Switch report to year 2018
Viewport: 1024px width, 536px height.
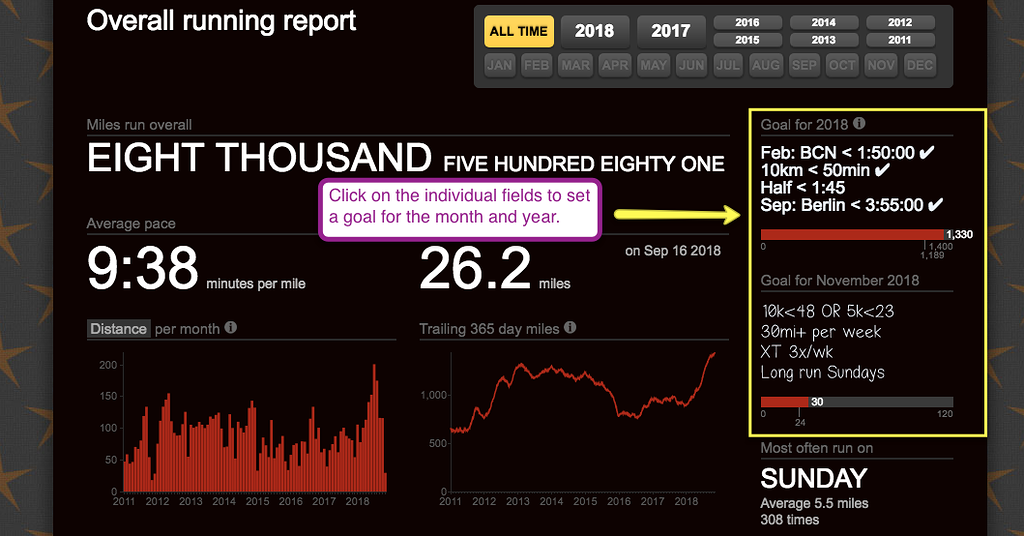click(x=594, y=31)
